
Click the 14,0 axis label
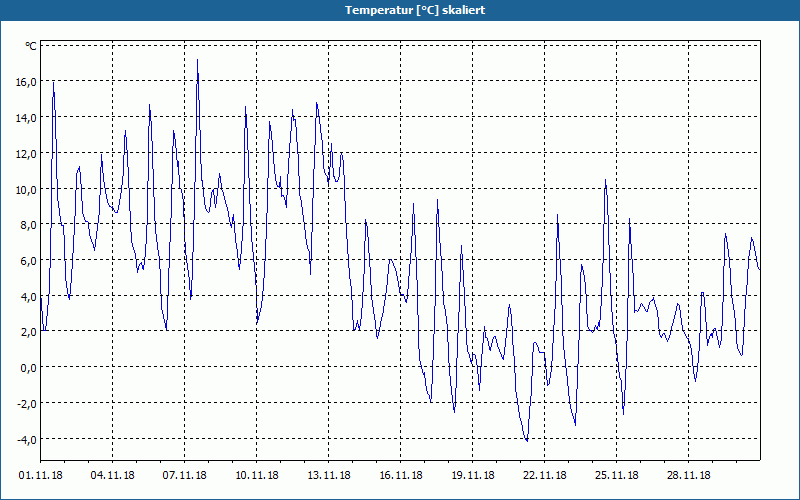(27, 117)
